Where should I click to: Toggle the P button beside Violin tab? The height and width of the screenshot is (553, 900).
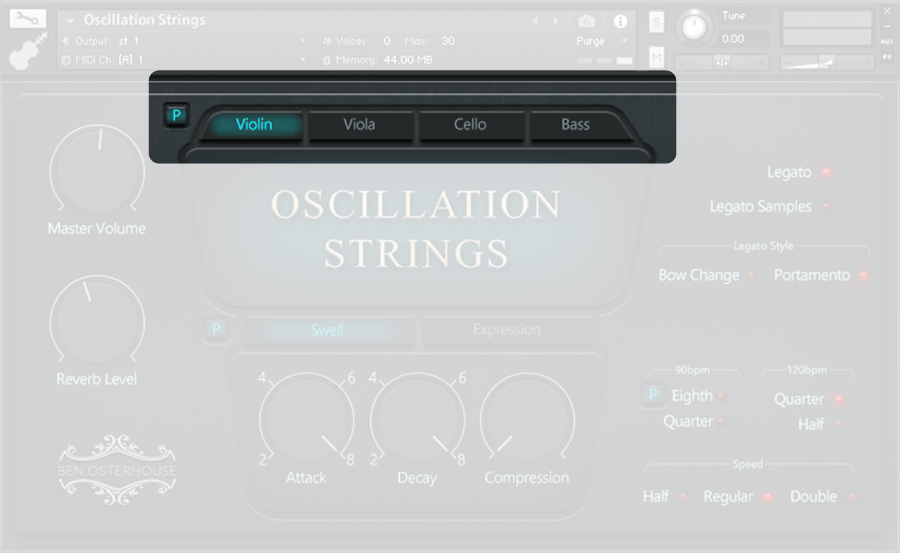[x=176, y=115]
